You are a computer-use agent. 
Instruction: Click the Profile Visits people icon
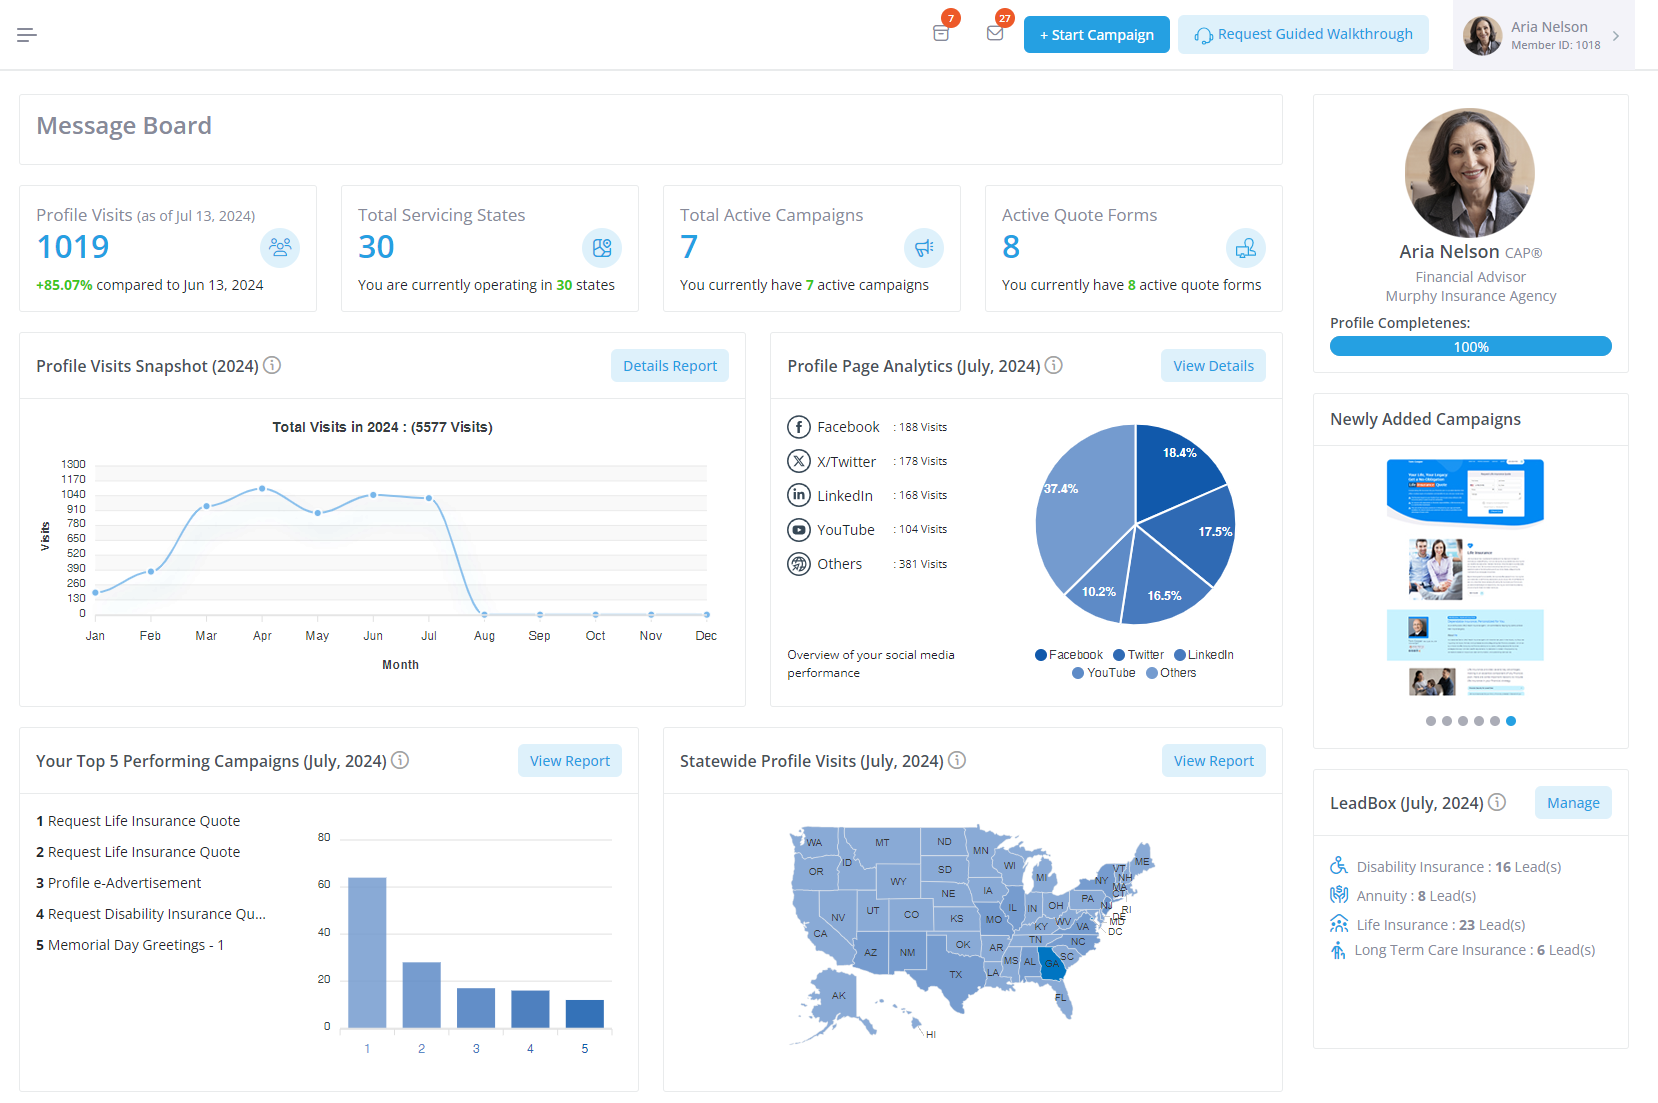pyautogui.click(x=280, y=247)
